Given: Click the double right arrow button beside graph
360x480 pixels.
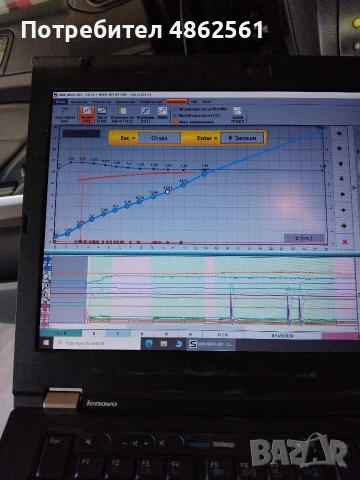Looking at the screenshot, I should tap(340, 148).
